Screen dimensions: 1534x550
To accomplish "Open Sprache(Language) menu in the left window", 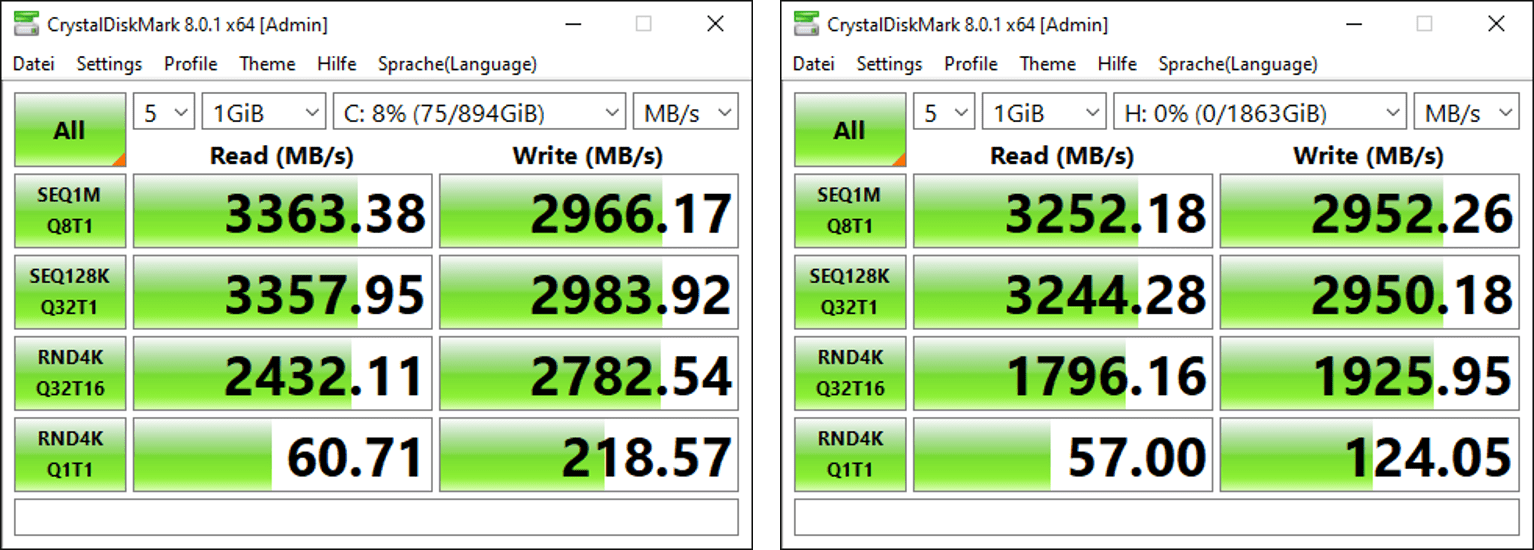I will click(457, 64).
